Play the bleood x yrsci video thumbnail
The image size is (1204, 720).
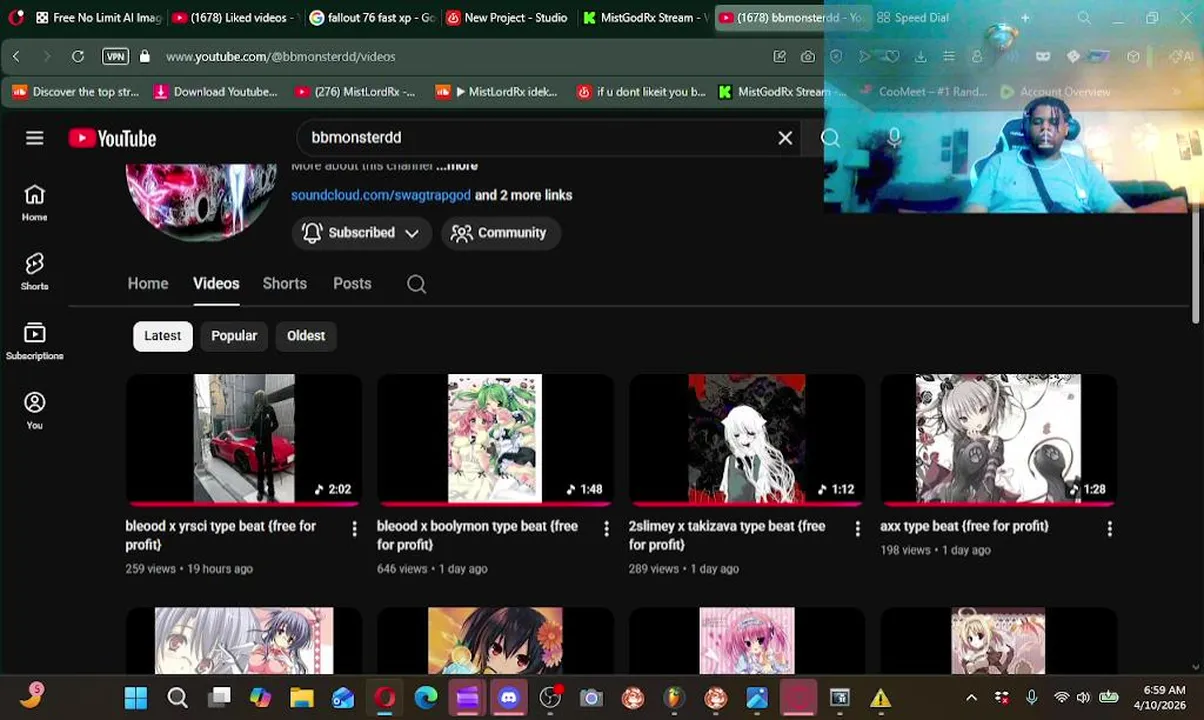click(244, 438)
